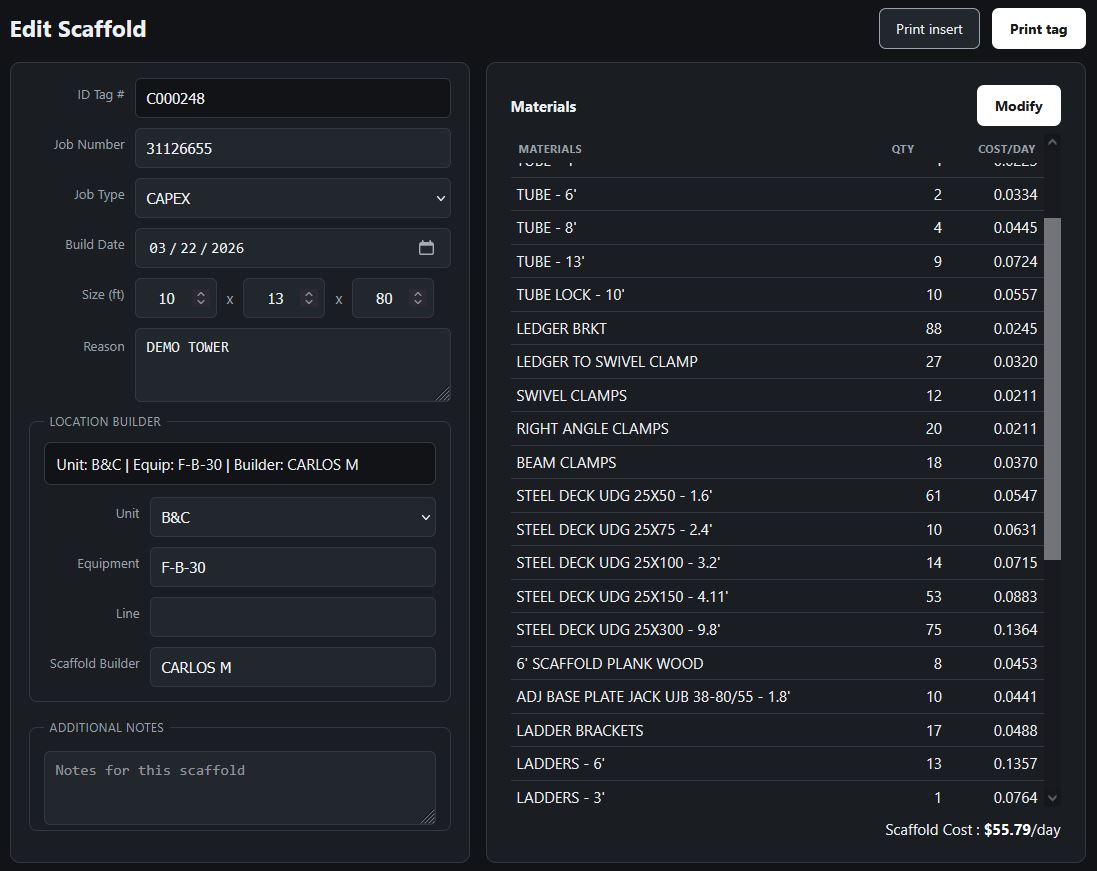Select the TUBE - 6' row

coord(777,194)
